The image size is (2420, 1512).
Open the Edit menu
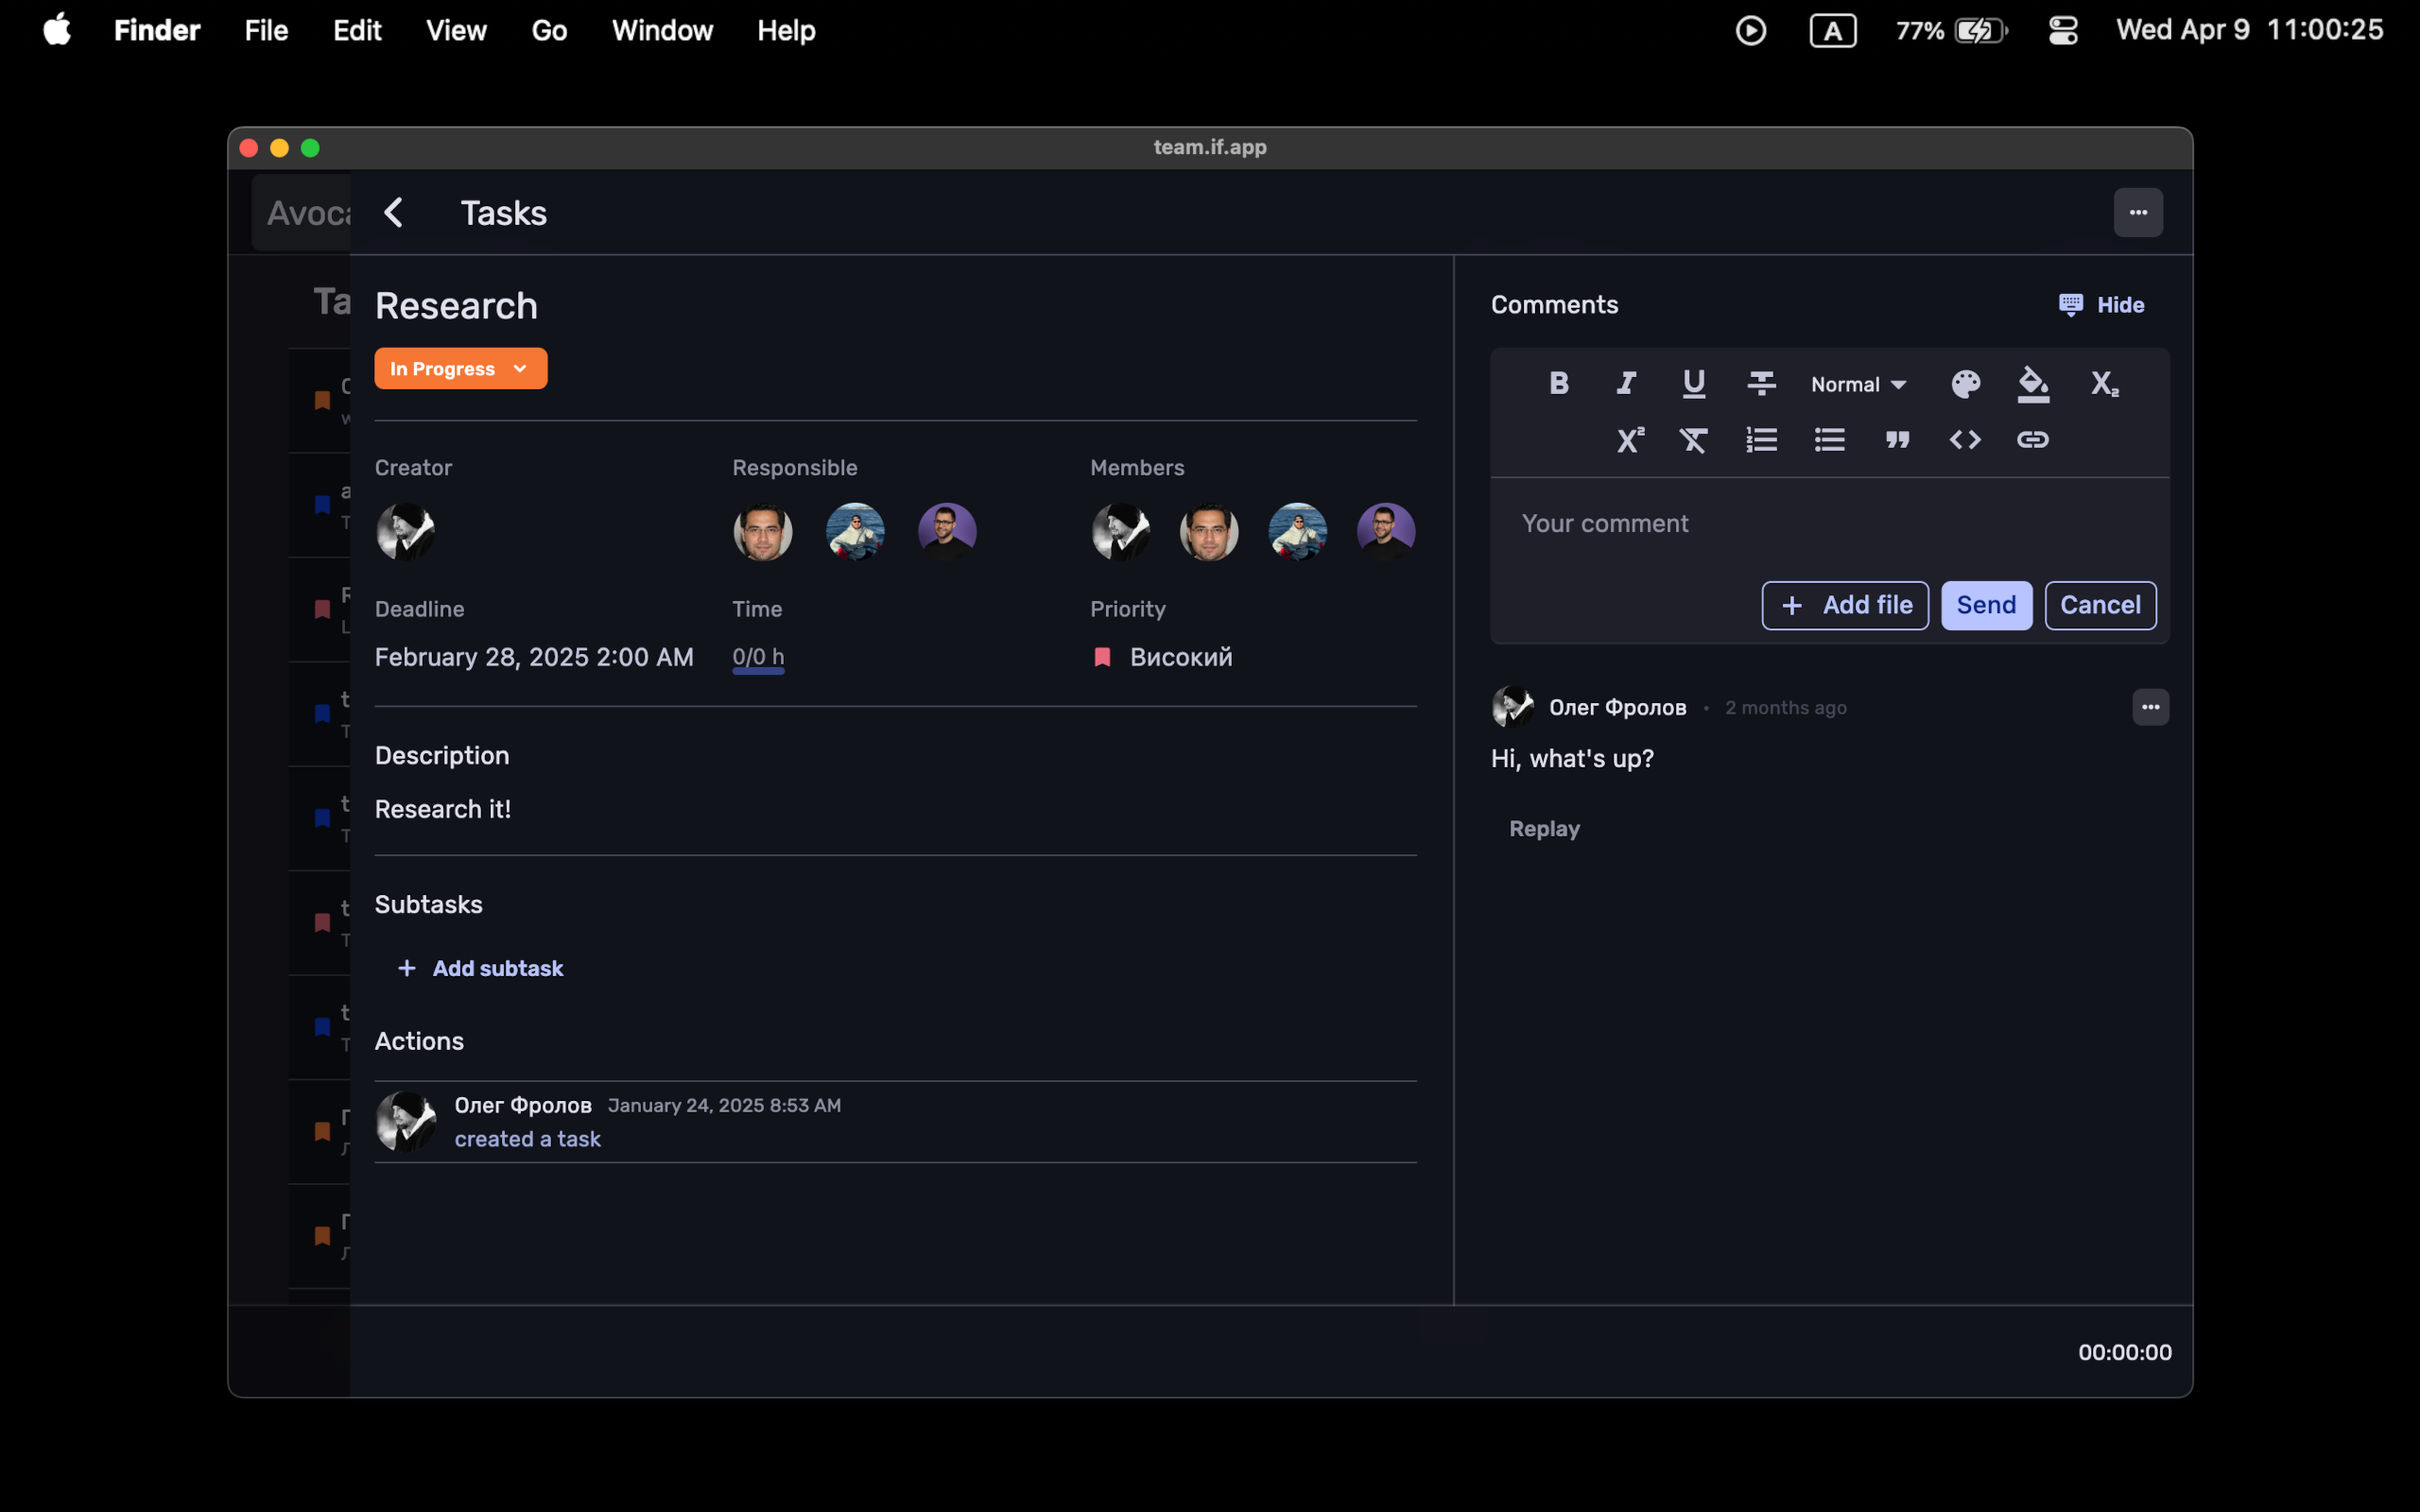tap(357, 30)
